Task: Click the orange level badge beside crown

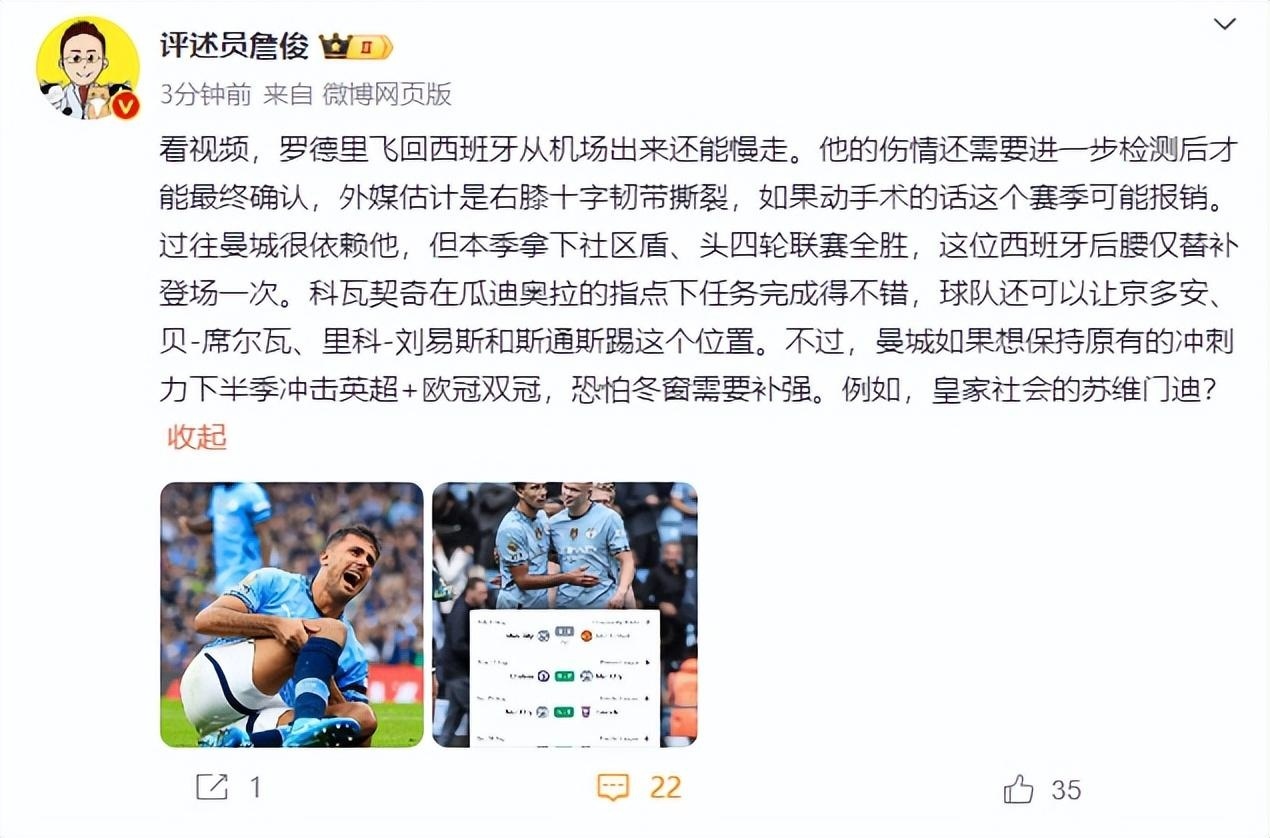Action: (370, 46)
